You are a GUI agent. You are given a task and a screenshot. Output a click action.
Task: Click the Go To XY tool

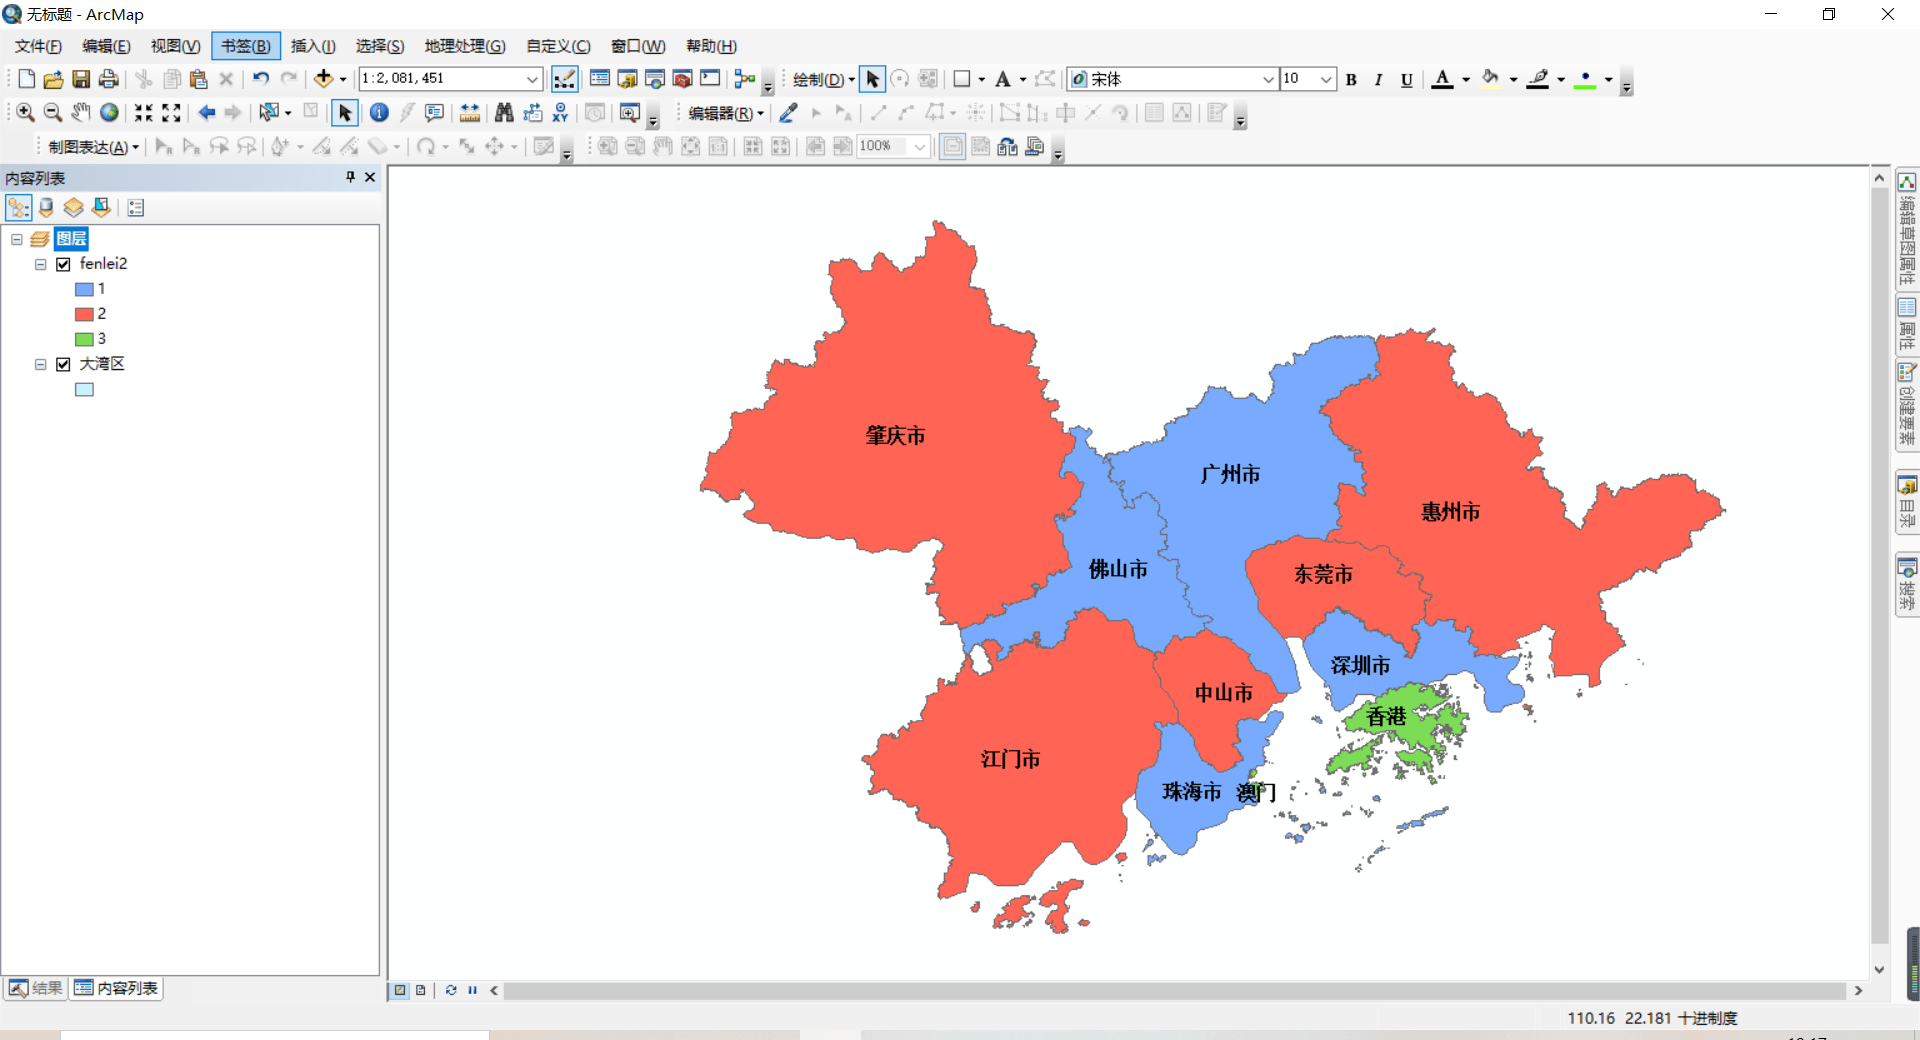pos(560,113)
